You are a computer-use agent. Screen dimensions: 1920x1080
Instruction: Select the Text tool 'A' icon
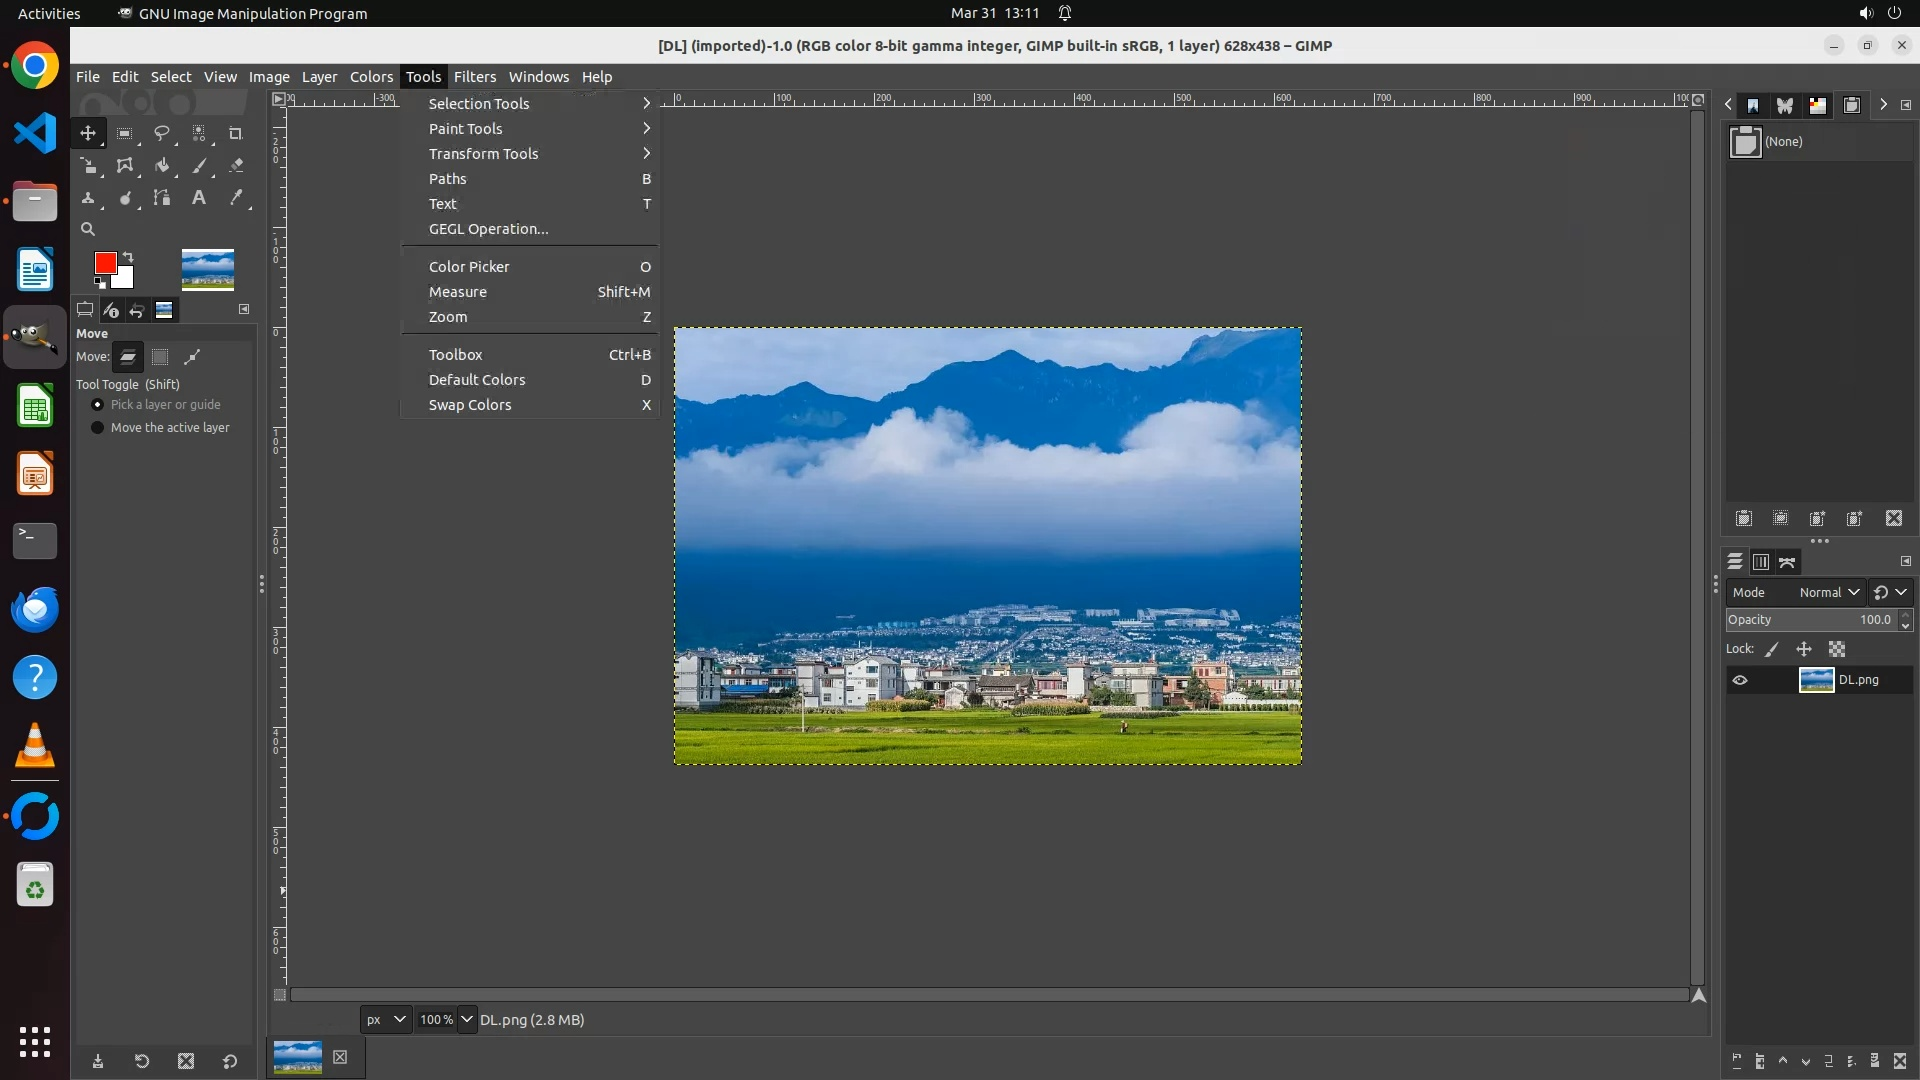point(199,198)
